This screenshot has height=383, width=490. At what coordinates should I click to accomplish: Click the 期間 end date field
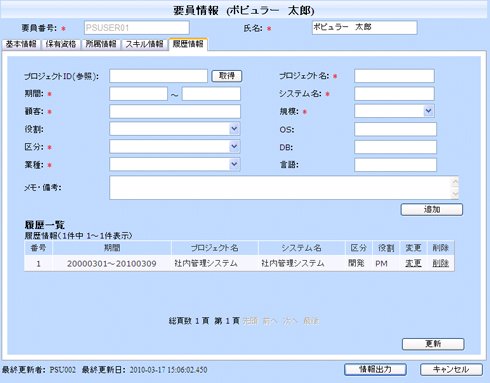click(x=211, y=94)
